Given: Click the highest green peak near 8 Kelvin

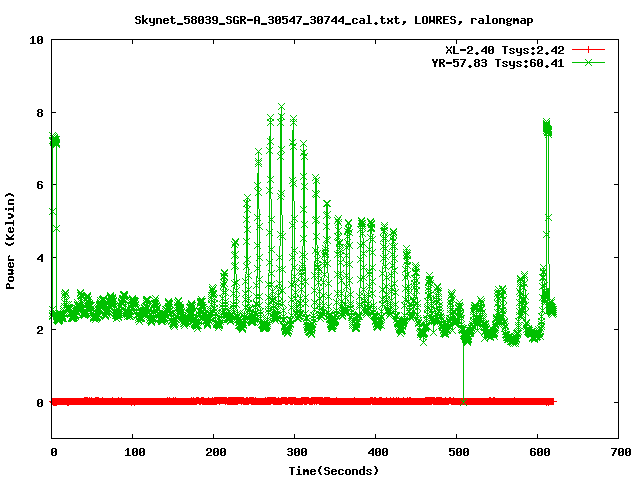Looking at the screenshot, I should [281, 107].
